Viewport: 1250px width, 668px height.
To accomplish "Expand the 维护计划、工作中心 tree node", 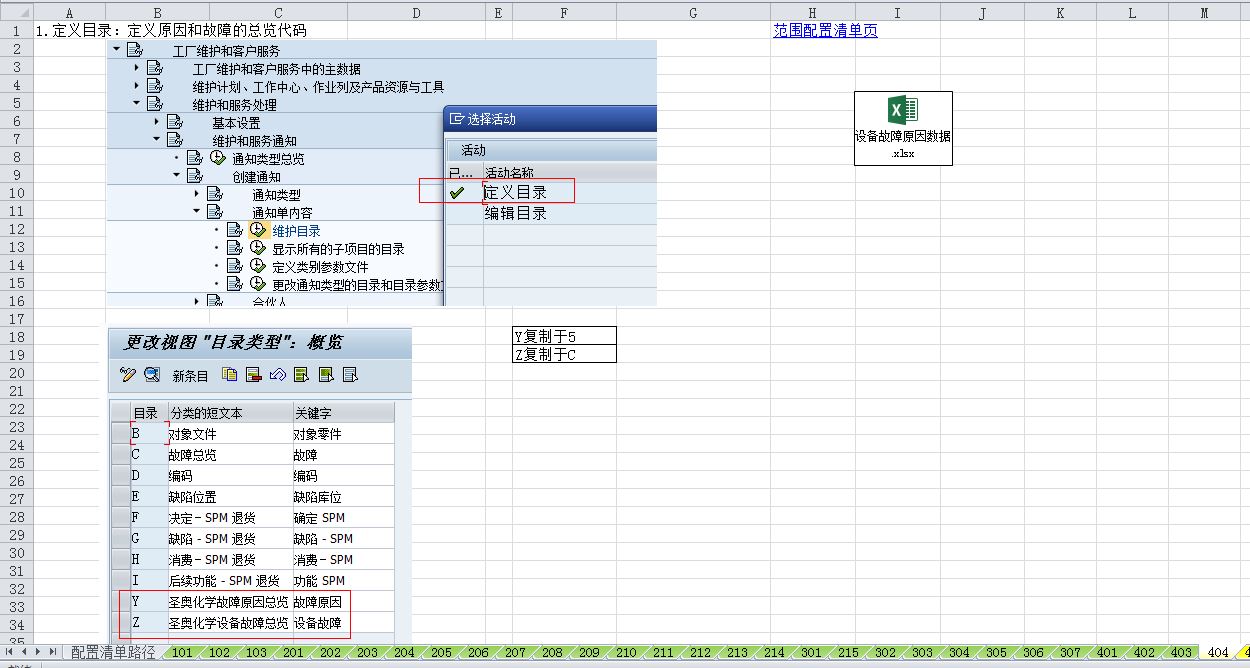I will point(137,85).
